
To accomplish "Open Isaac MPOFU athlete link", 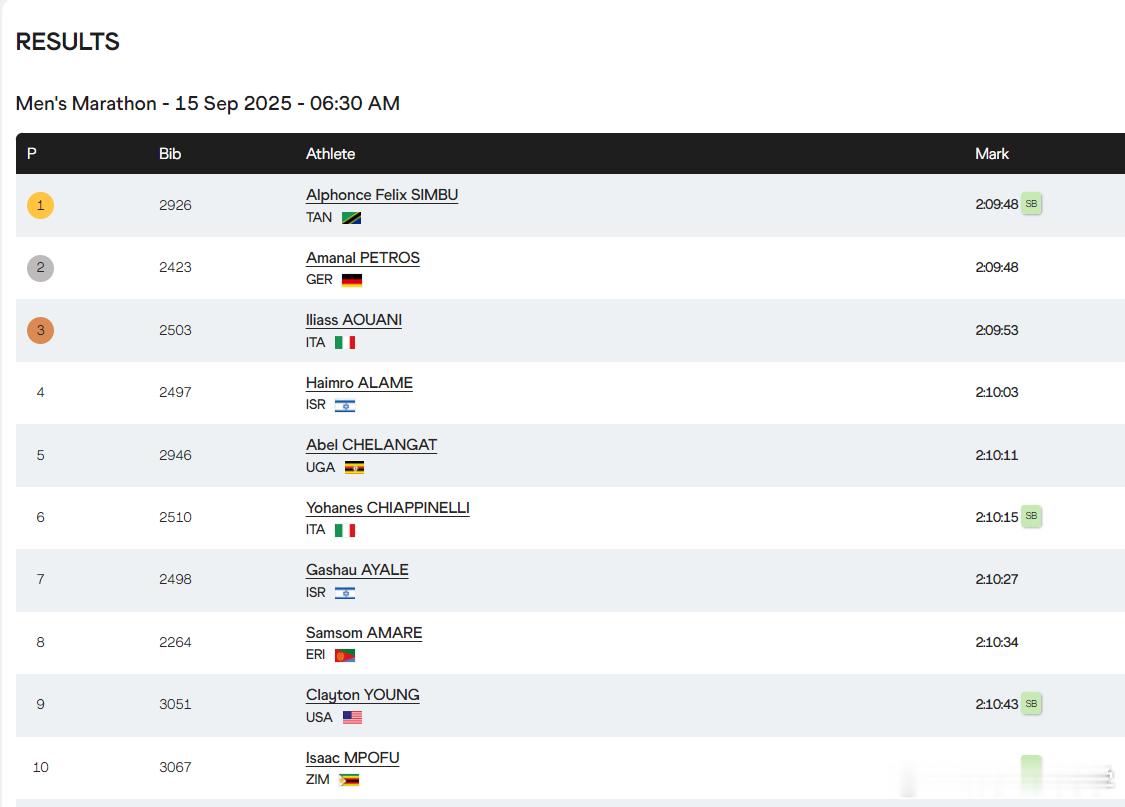I will click(352, 758).
